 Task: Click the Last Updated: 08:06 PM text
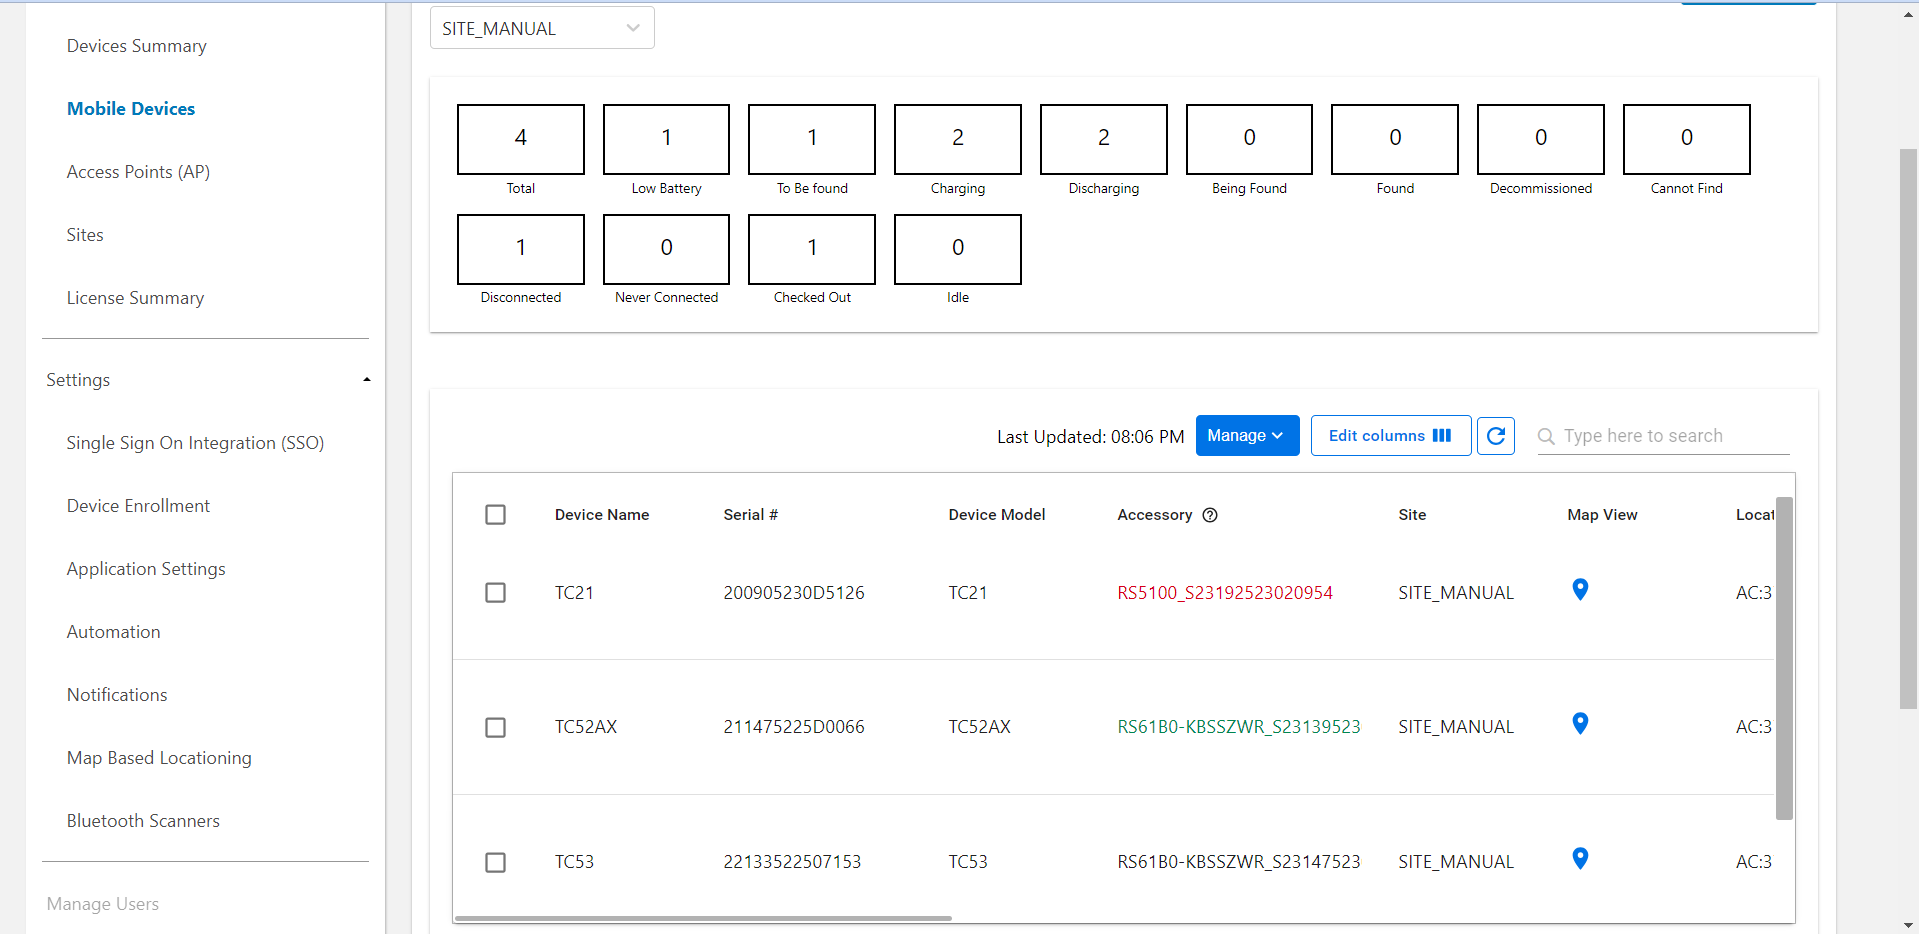1090,437
